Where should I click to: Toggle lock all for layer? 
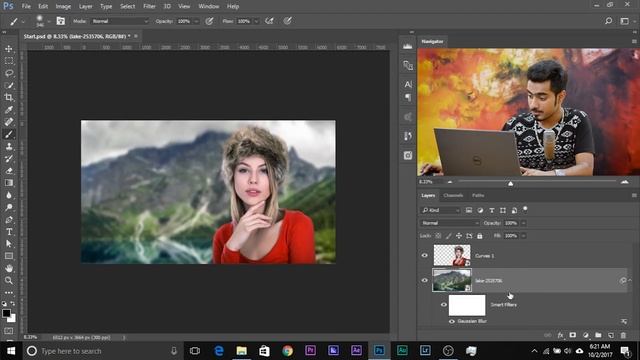click(480, 236)
